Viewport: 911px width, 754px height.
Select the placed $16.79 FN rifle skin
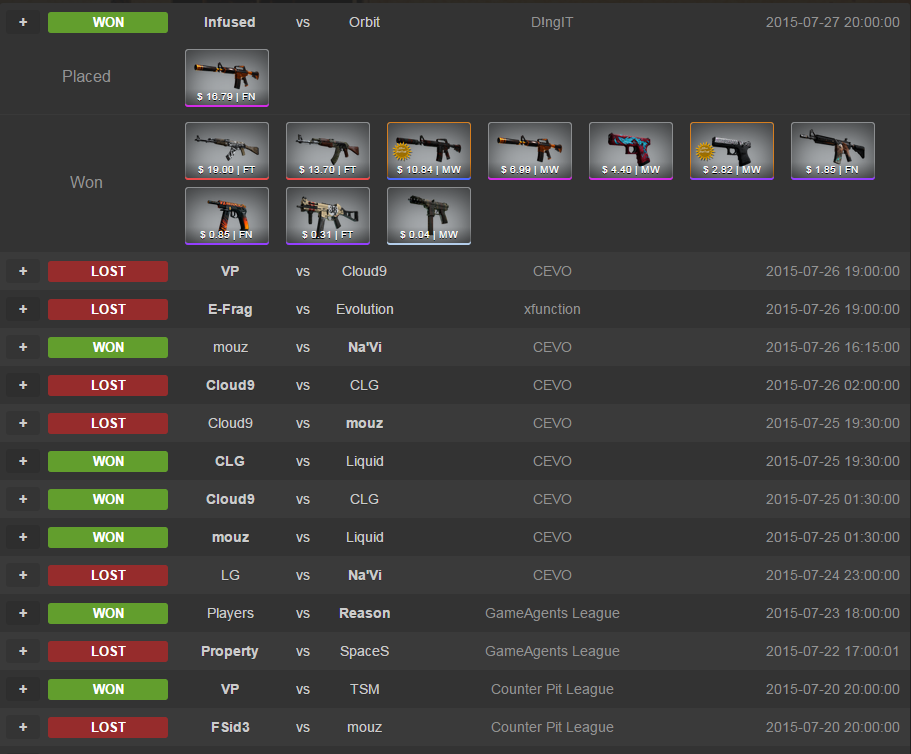point(227,78)
